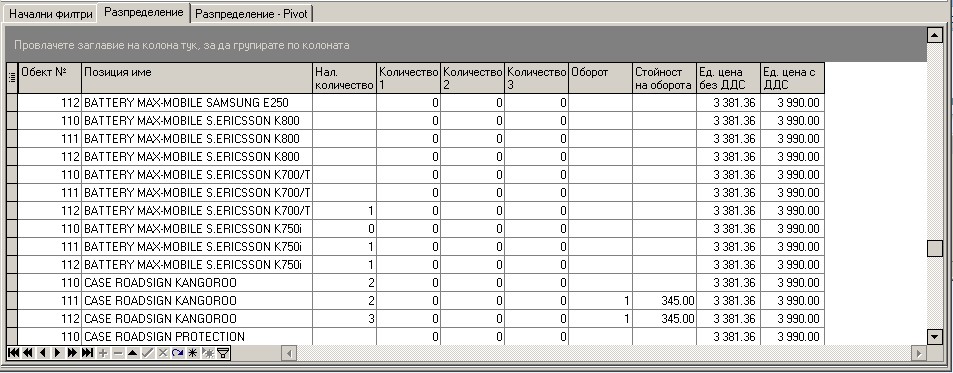This screenshot has height=373, width=953.
Task: Click 3 990.00 price in SAMSUNG E250 row
Action: click(x=793, y=103)
